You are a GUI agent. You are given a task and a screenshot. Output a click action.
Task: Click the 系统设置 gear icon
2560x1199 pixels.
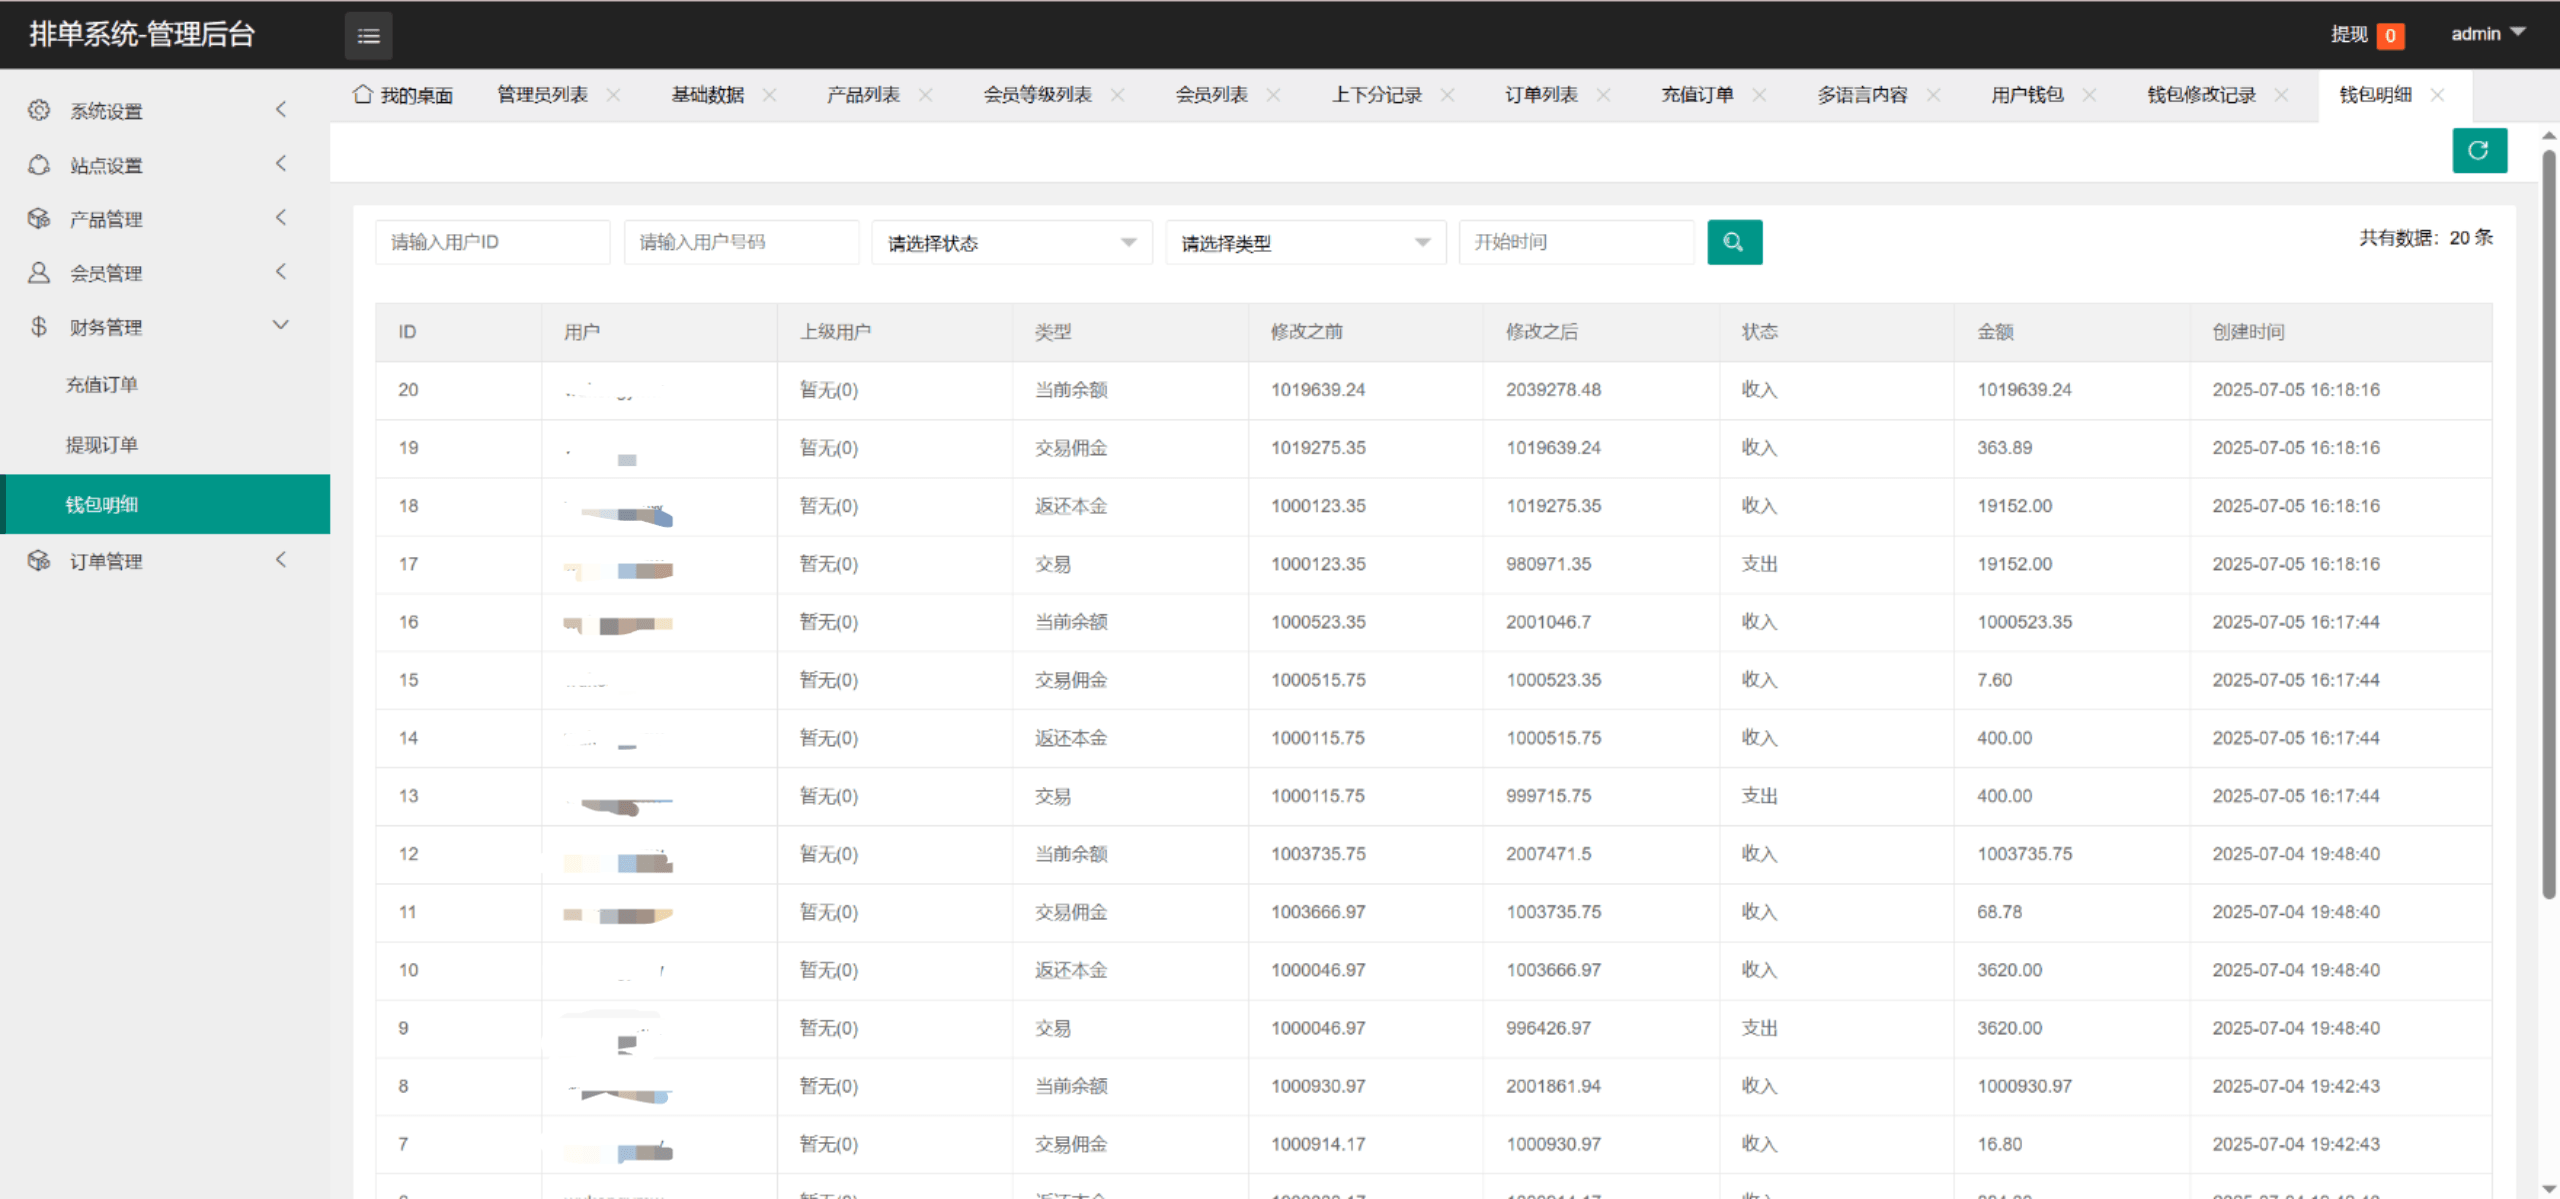point(39,110)
